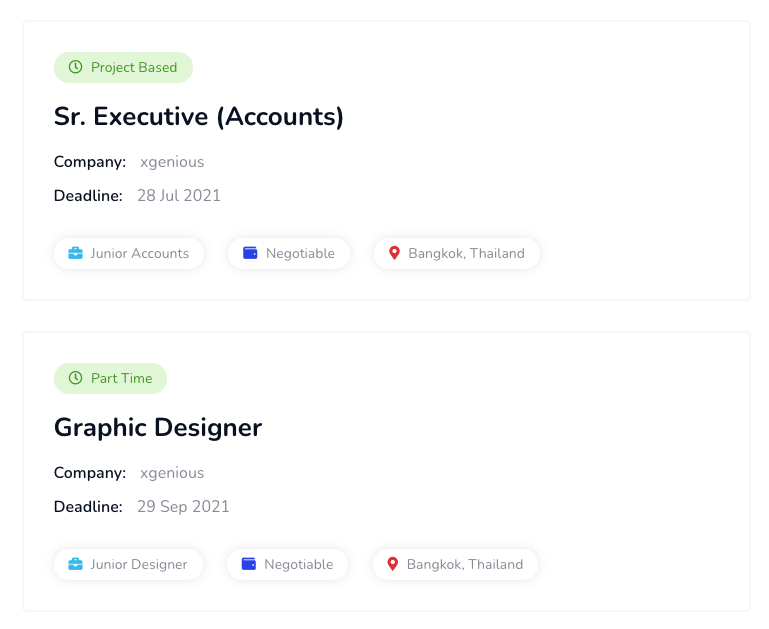Click the clock icon in Part Time badge
Viewport: 769px width, 629px height.
[75, 379]
